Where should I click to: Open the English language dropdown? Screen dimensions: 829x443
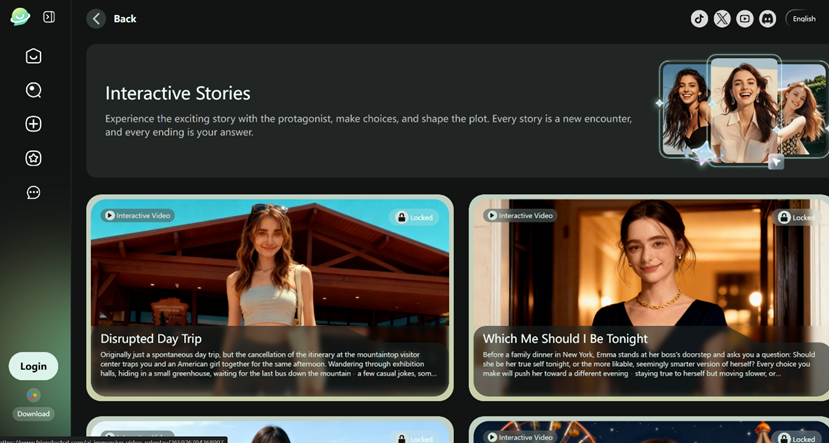tap(804, 19)
